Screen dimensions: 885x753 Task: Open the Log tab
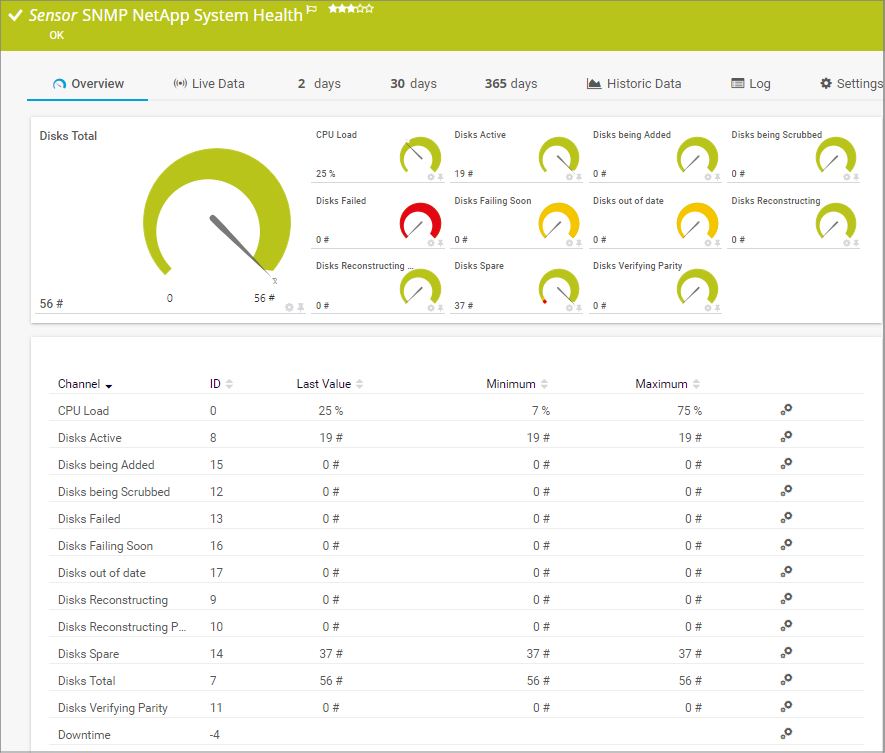coord(751,84)
